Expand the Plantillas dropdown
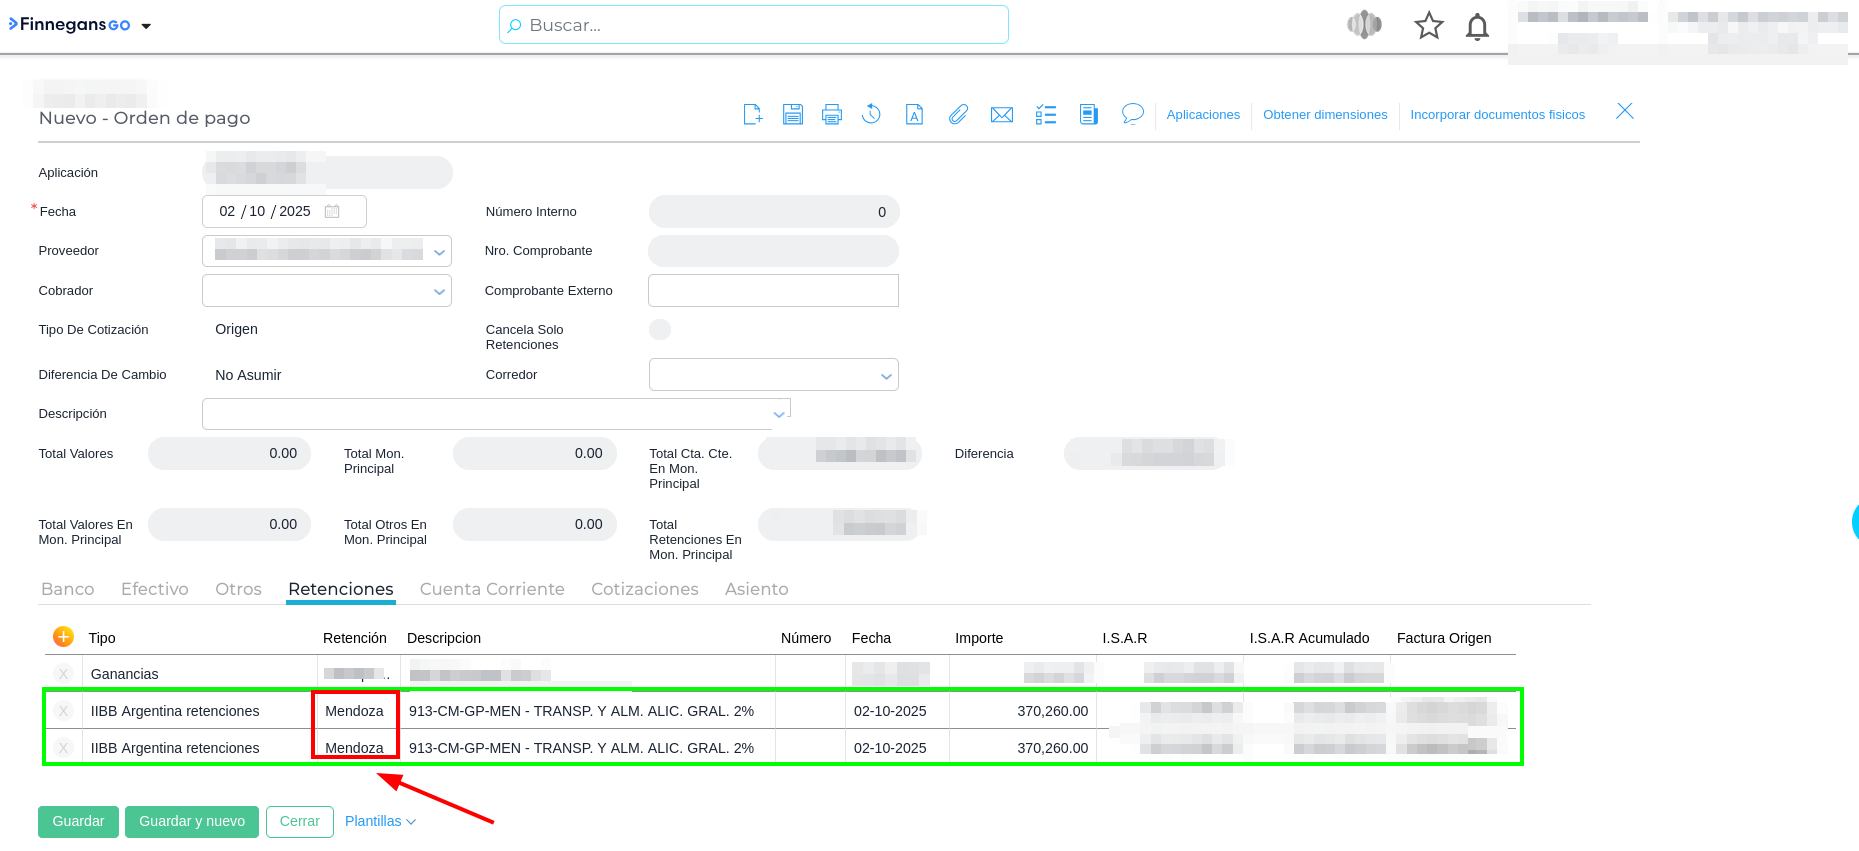 point(380,821)
